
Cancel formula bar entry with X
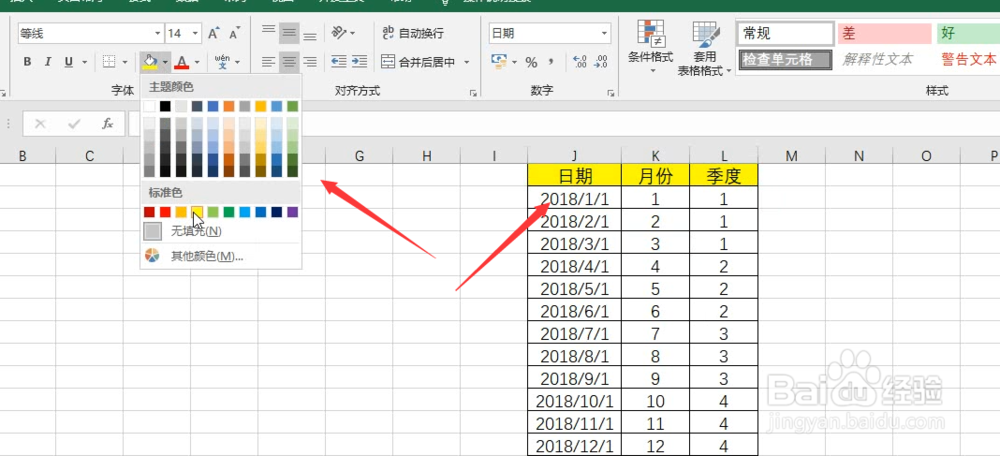pos(40,124)
